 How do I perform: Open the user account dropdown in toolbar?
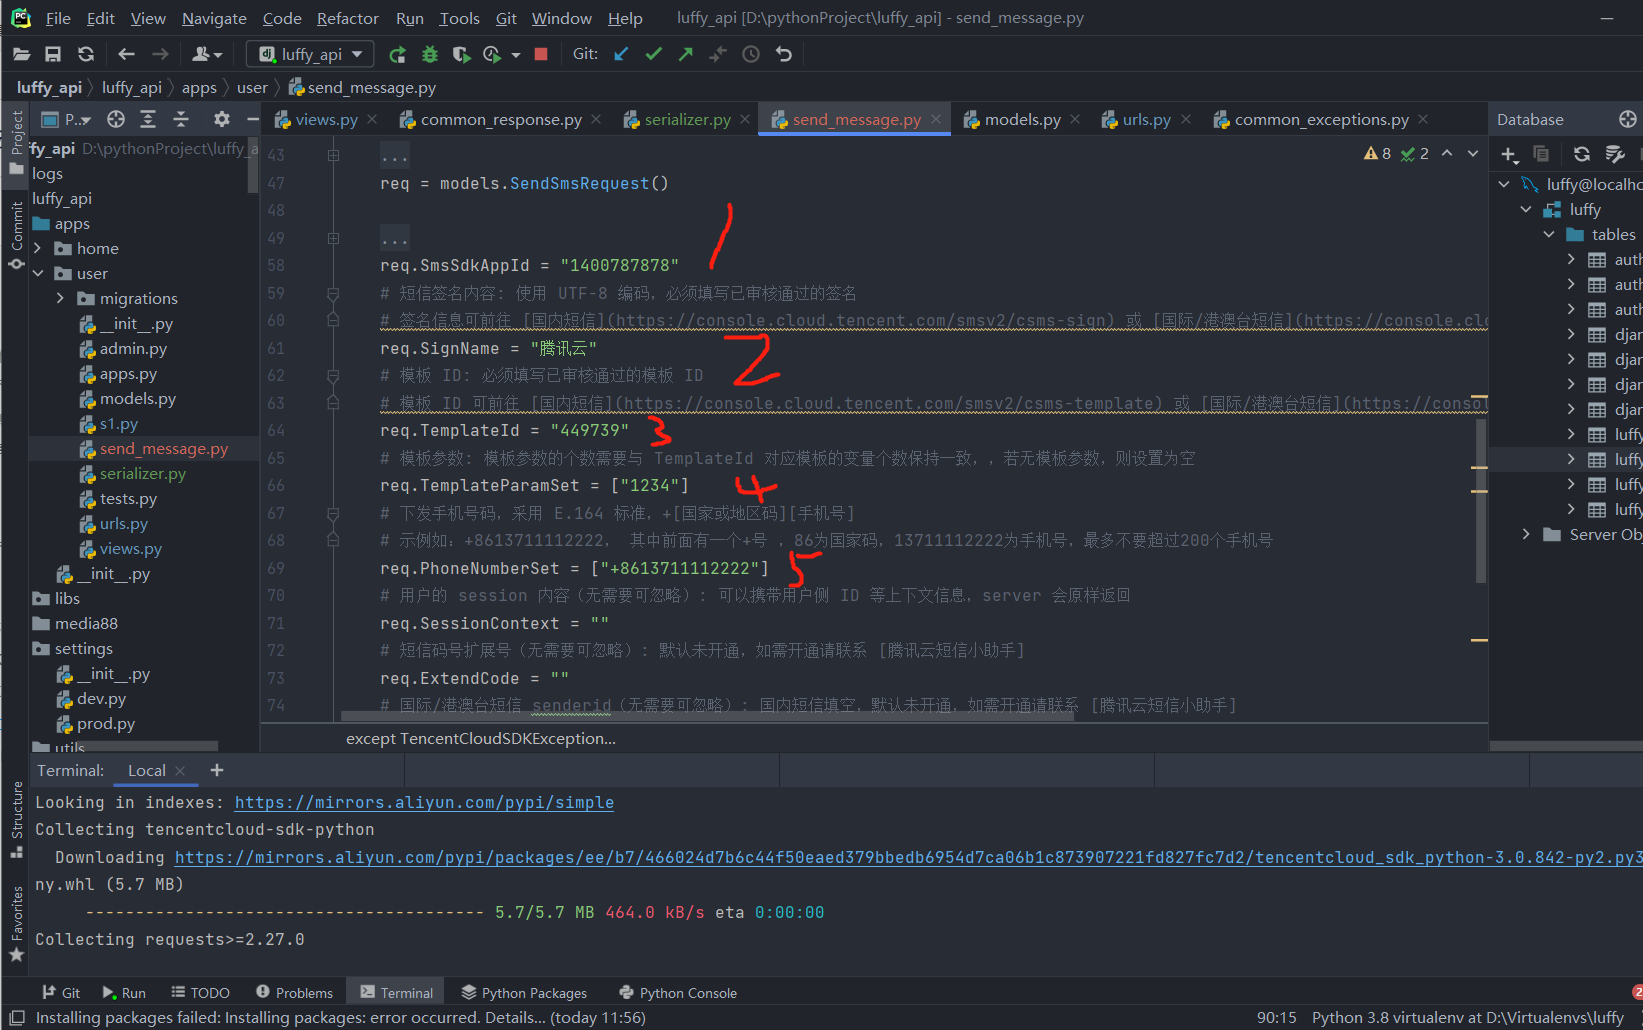pos(206,54)
